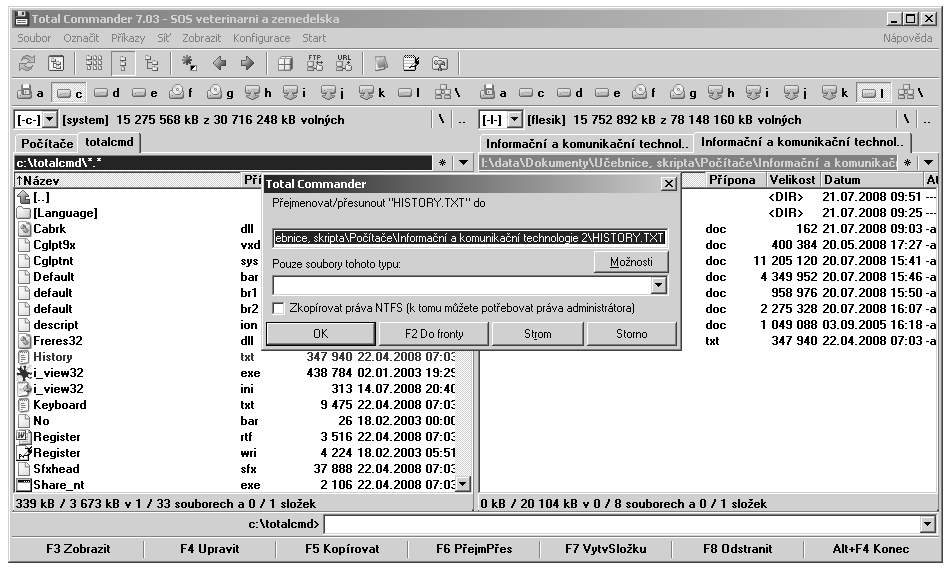Select network drive k in left panel
952x568 pixels.
(x=372, y=93)
